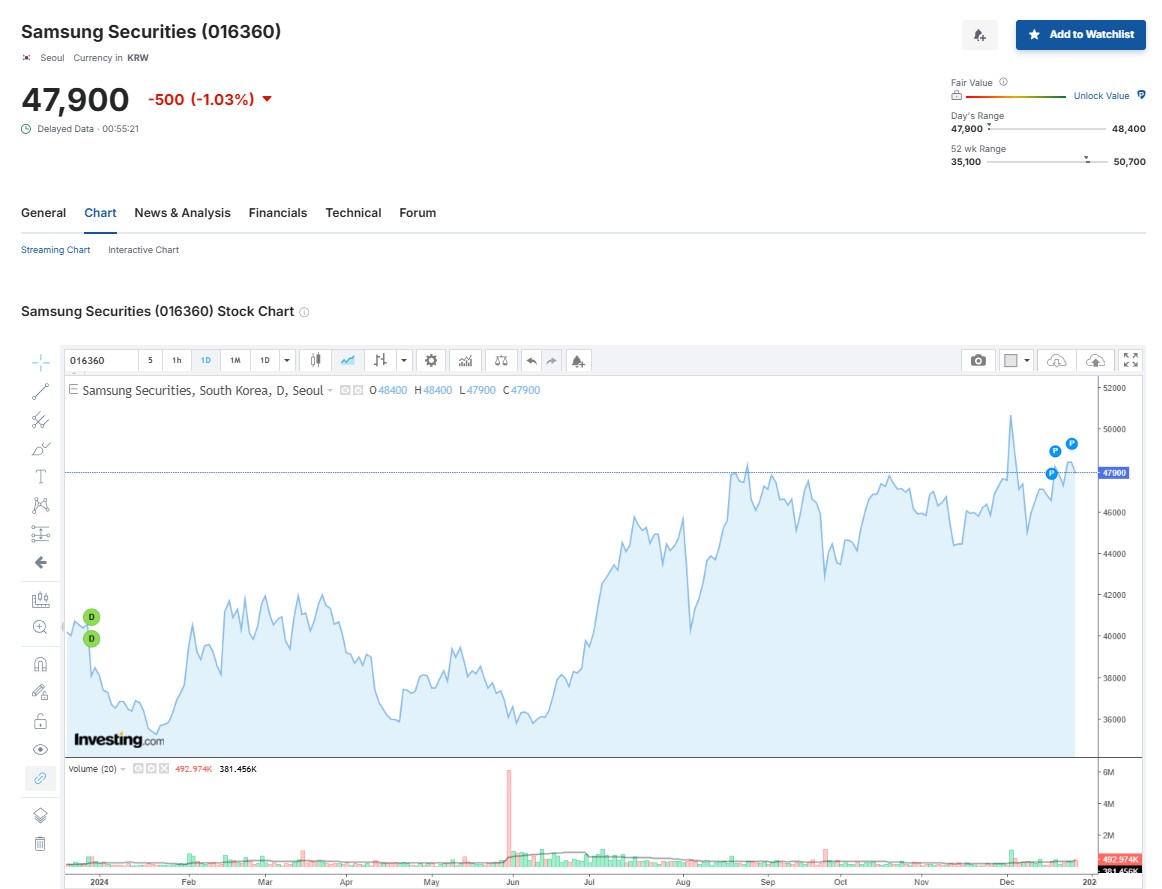Remove the Volume indicator with X

pyautogui.click(x=165, y=769)
